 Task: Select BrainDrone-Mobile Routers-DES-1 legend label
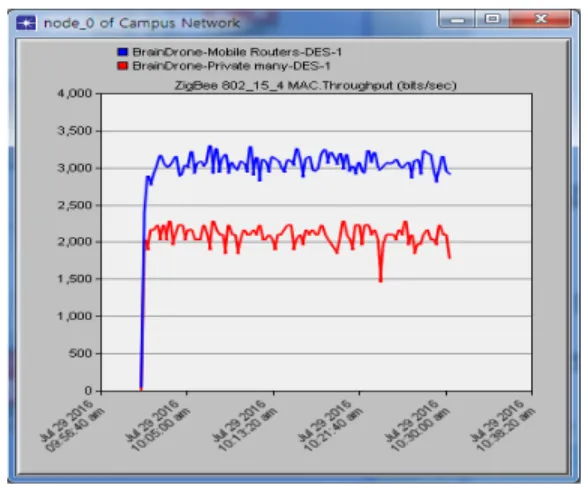pyautogui.click(x=237, y=52)
